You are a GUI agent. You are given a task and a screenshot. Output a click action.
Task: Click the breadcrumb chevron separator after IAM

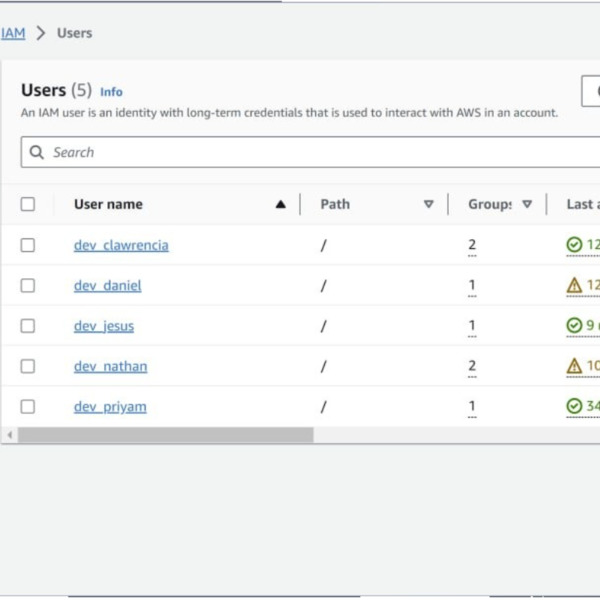[x=41, y=33]
